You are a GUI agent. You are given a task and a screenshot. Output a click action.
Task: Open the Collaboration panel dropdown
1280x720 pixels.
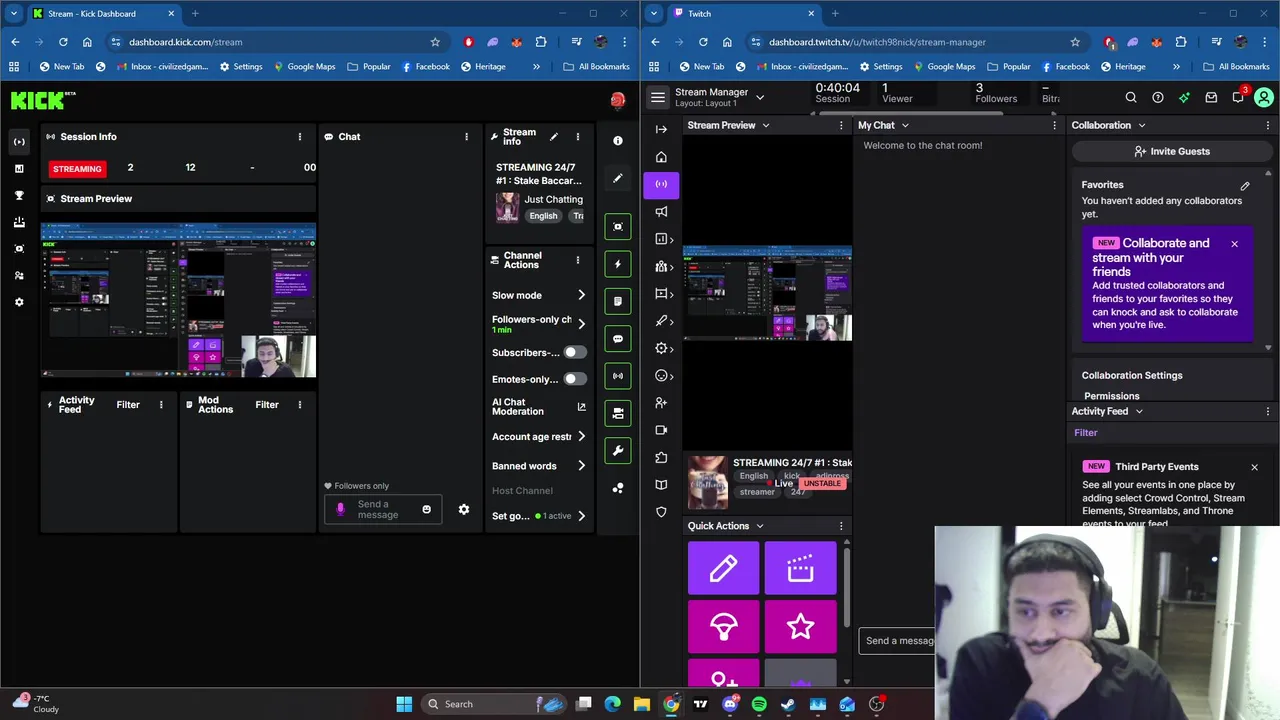pyautogui.click(x=1141, y=126)
